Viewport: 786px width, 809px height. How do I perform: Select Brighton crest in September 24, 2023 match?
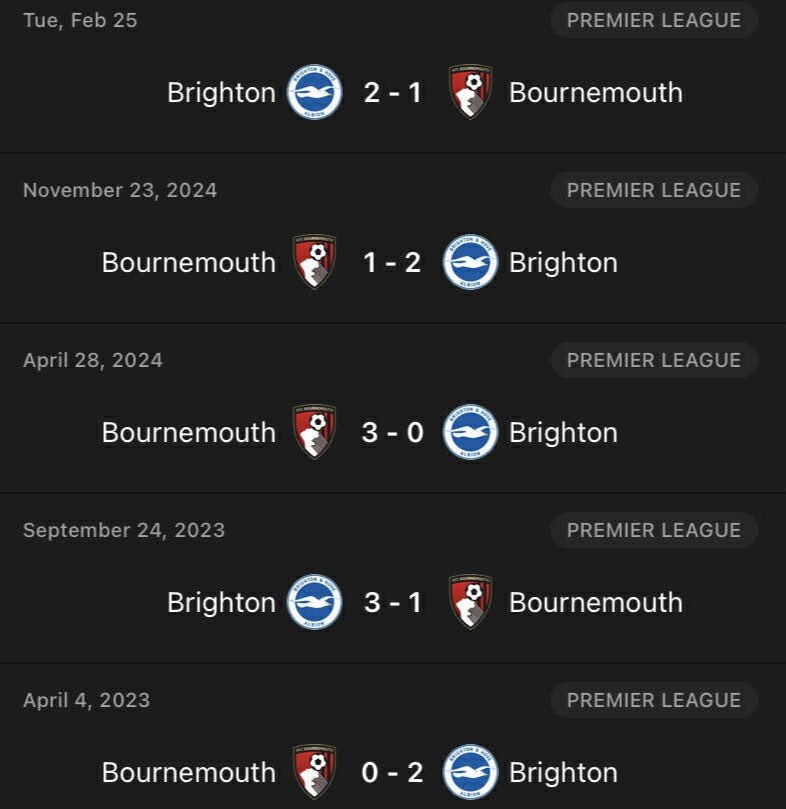point(315,602)
